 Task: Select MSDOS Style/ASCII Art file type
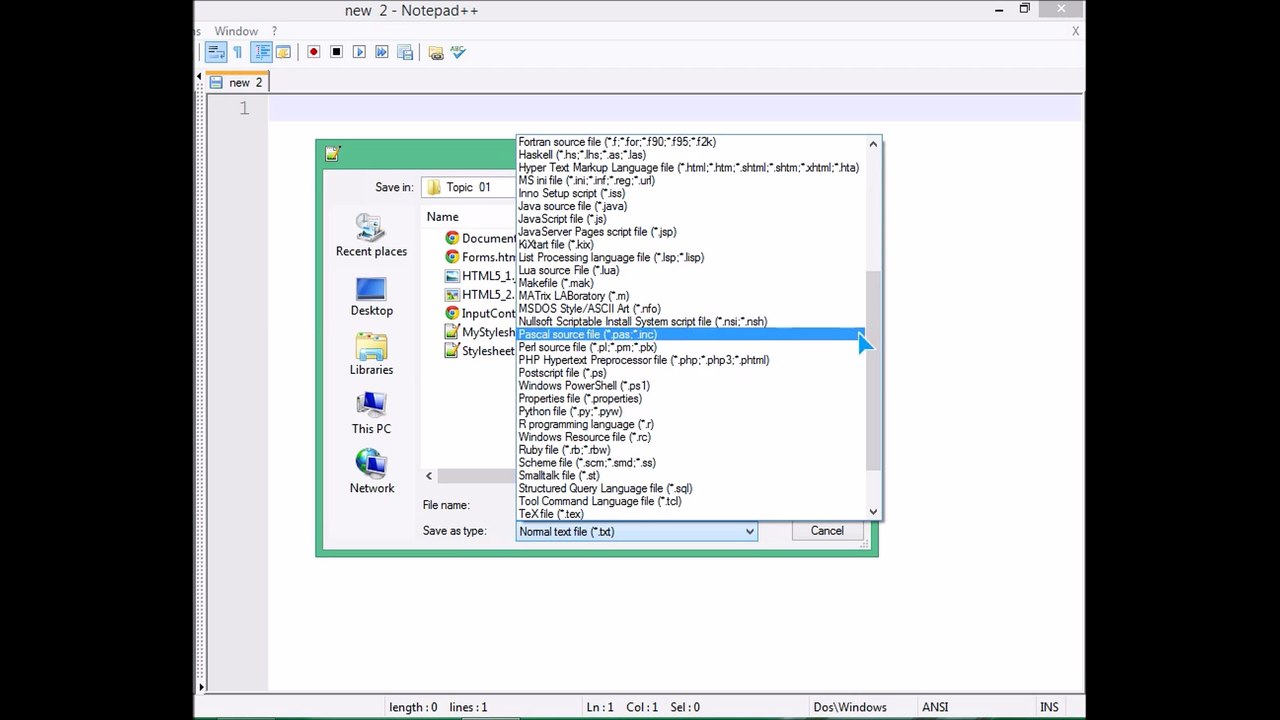point(691,309)
